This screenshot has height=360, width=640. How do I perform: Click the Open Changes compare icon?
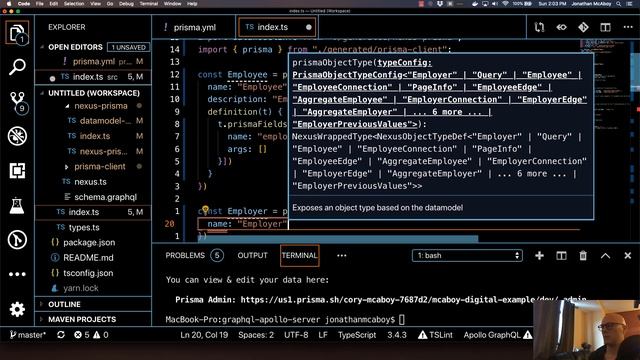(x=539, y=27)
